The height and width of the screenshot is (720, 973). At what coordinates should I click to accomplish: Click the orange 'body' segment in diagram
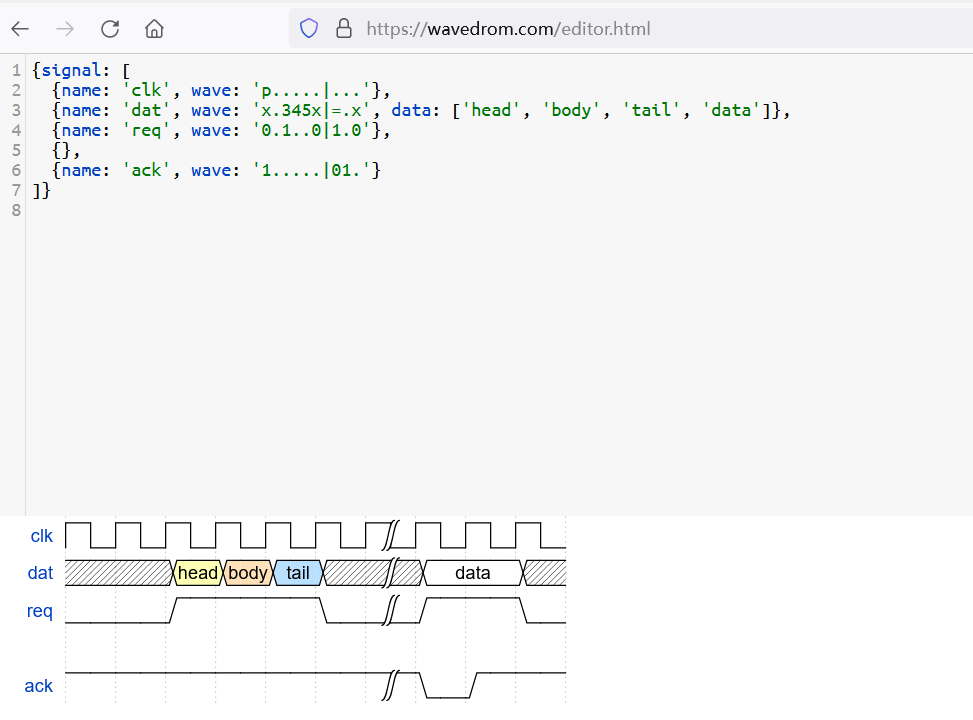pos(247,573)
